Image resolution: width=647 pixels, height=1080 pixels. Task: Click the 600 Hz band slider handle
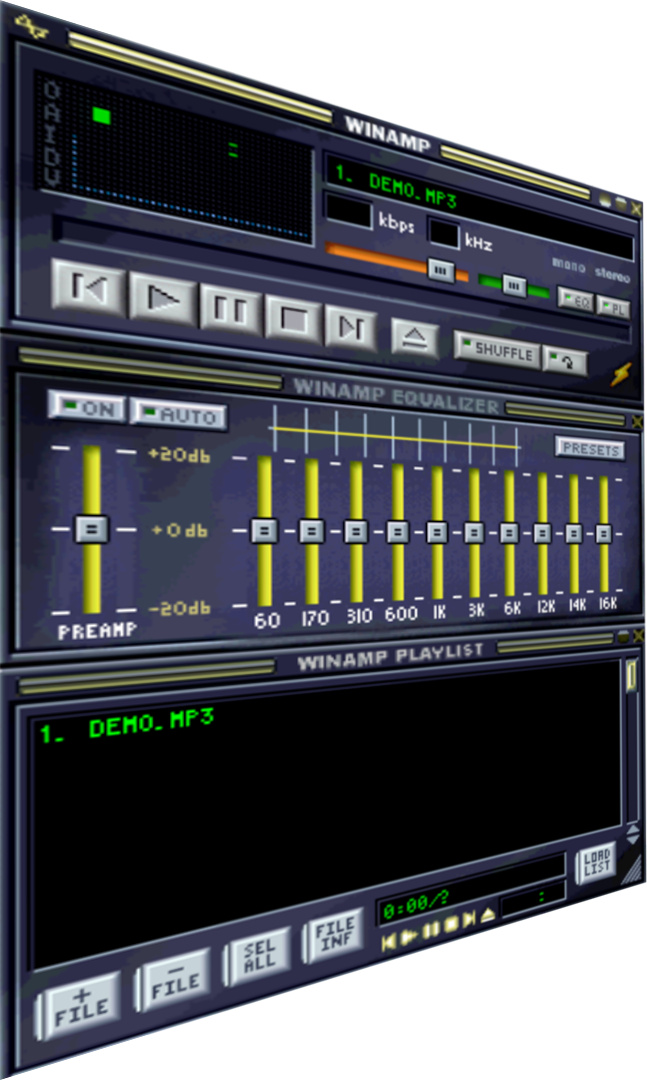click(x=398, y=532)
